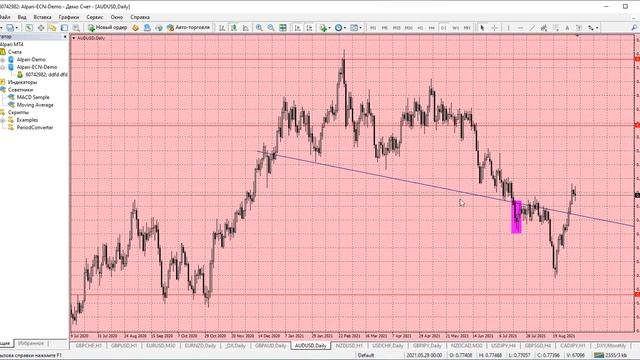This screenshot has height=360, width=640.
Task: Select MACD Sample expert advisor
Action: point(33,97)
